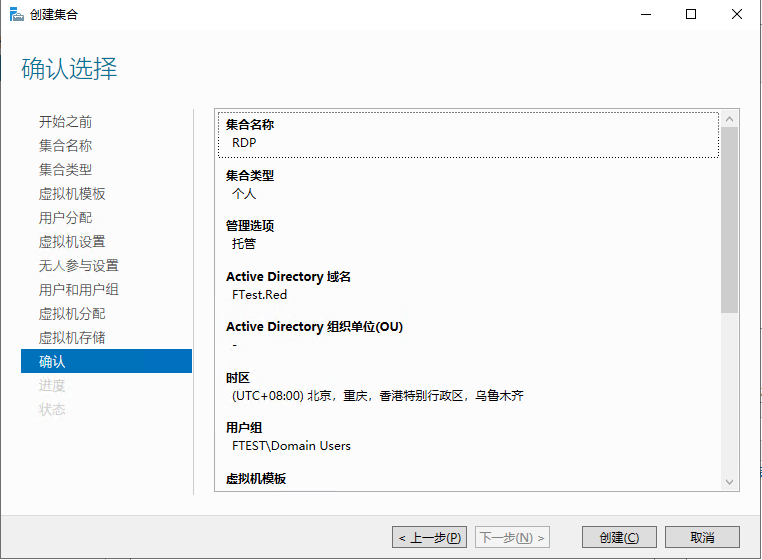762x560 pixels.
Task: Click the scroll up arrow of summary list
Action: pyautogui.click(x=729, y=119)
